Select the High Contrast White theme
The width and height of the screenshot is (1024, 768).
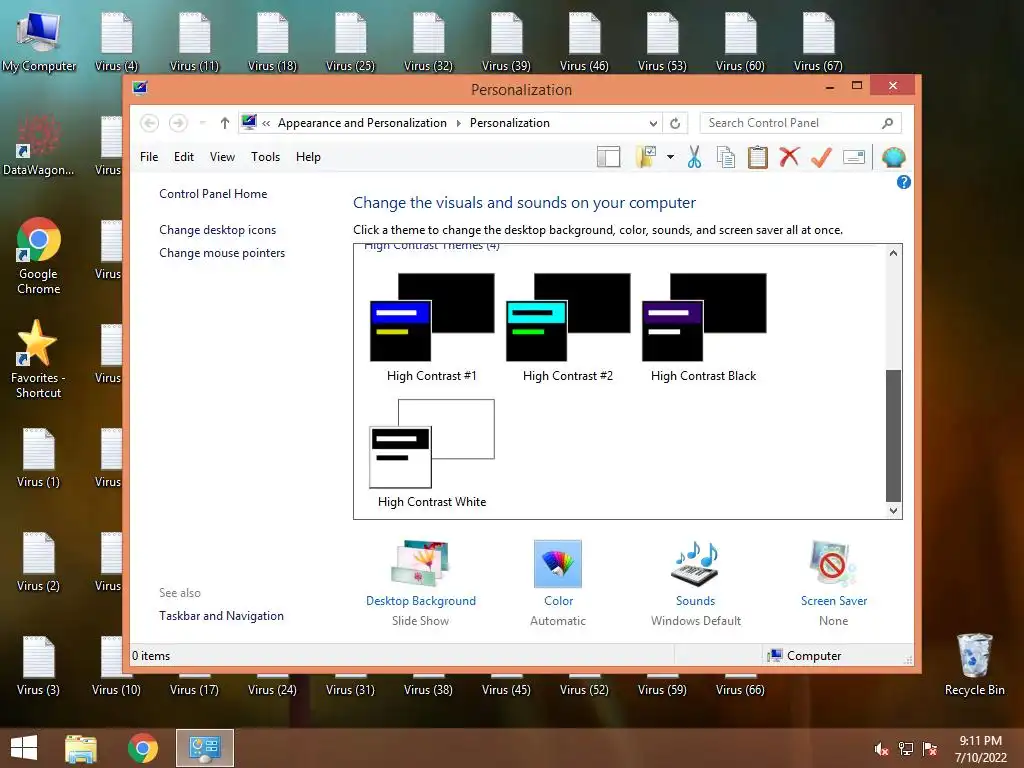pos(432,454)
